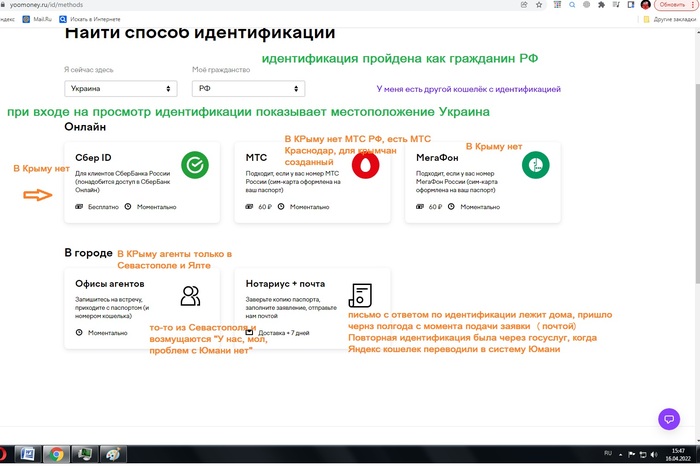Click the Сбер ID green checkmark icon

195,165
